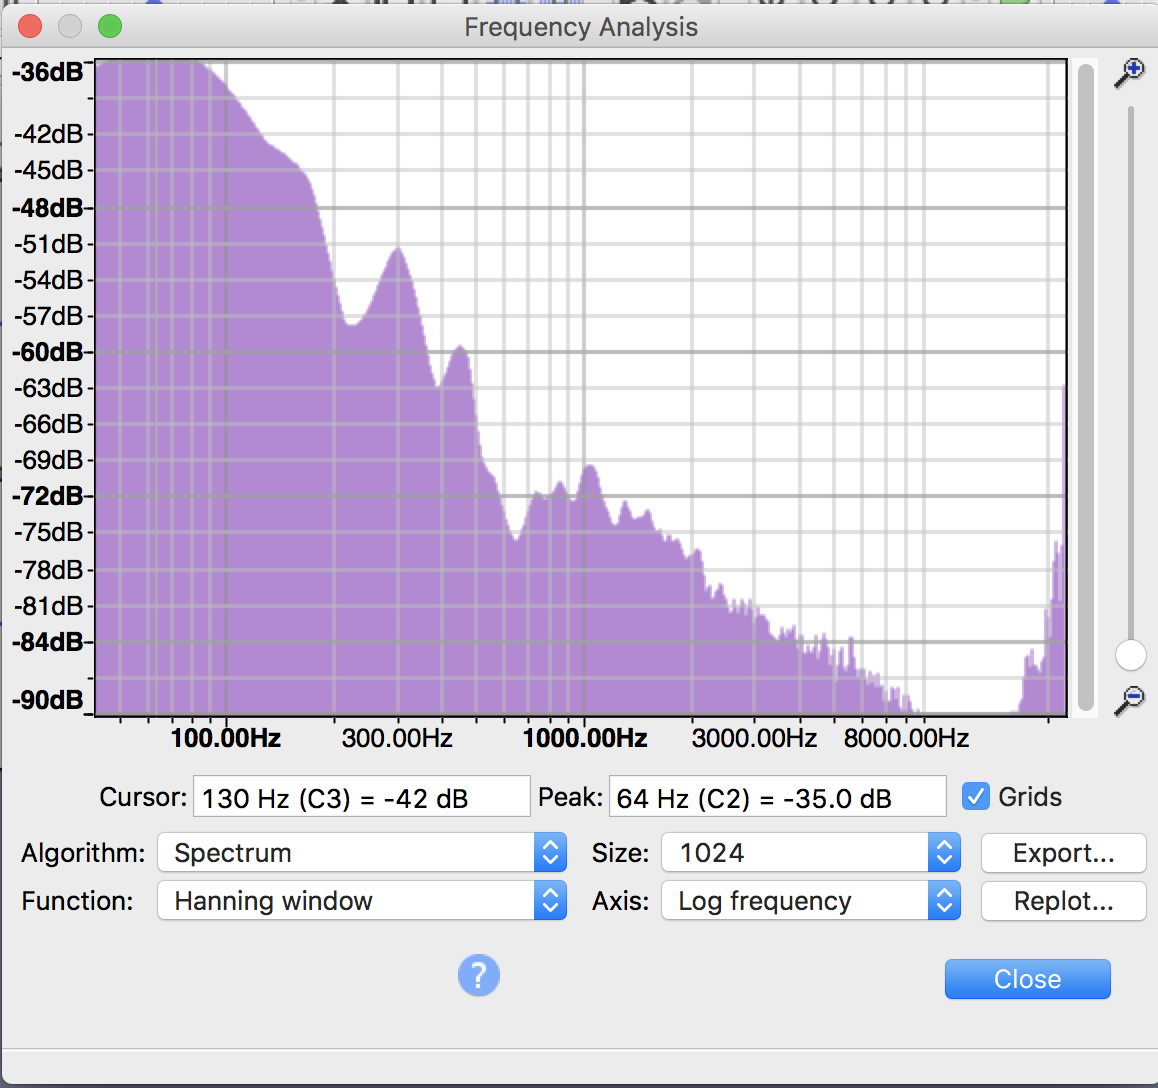This screenshot has height=1088, width=1158.
Task: Click the -36dB label on vertical axis
Action: (x=48, y=72)
